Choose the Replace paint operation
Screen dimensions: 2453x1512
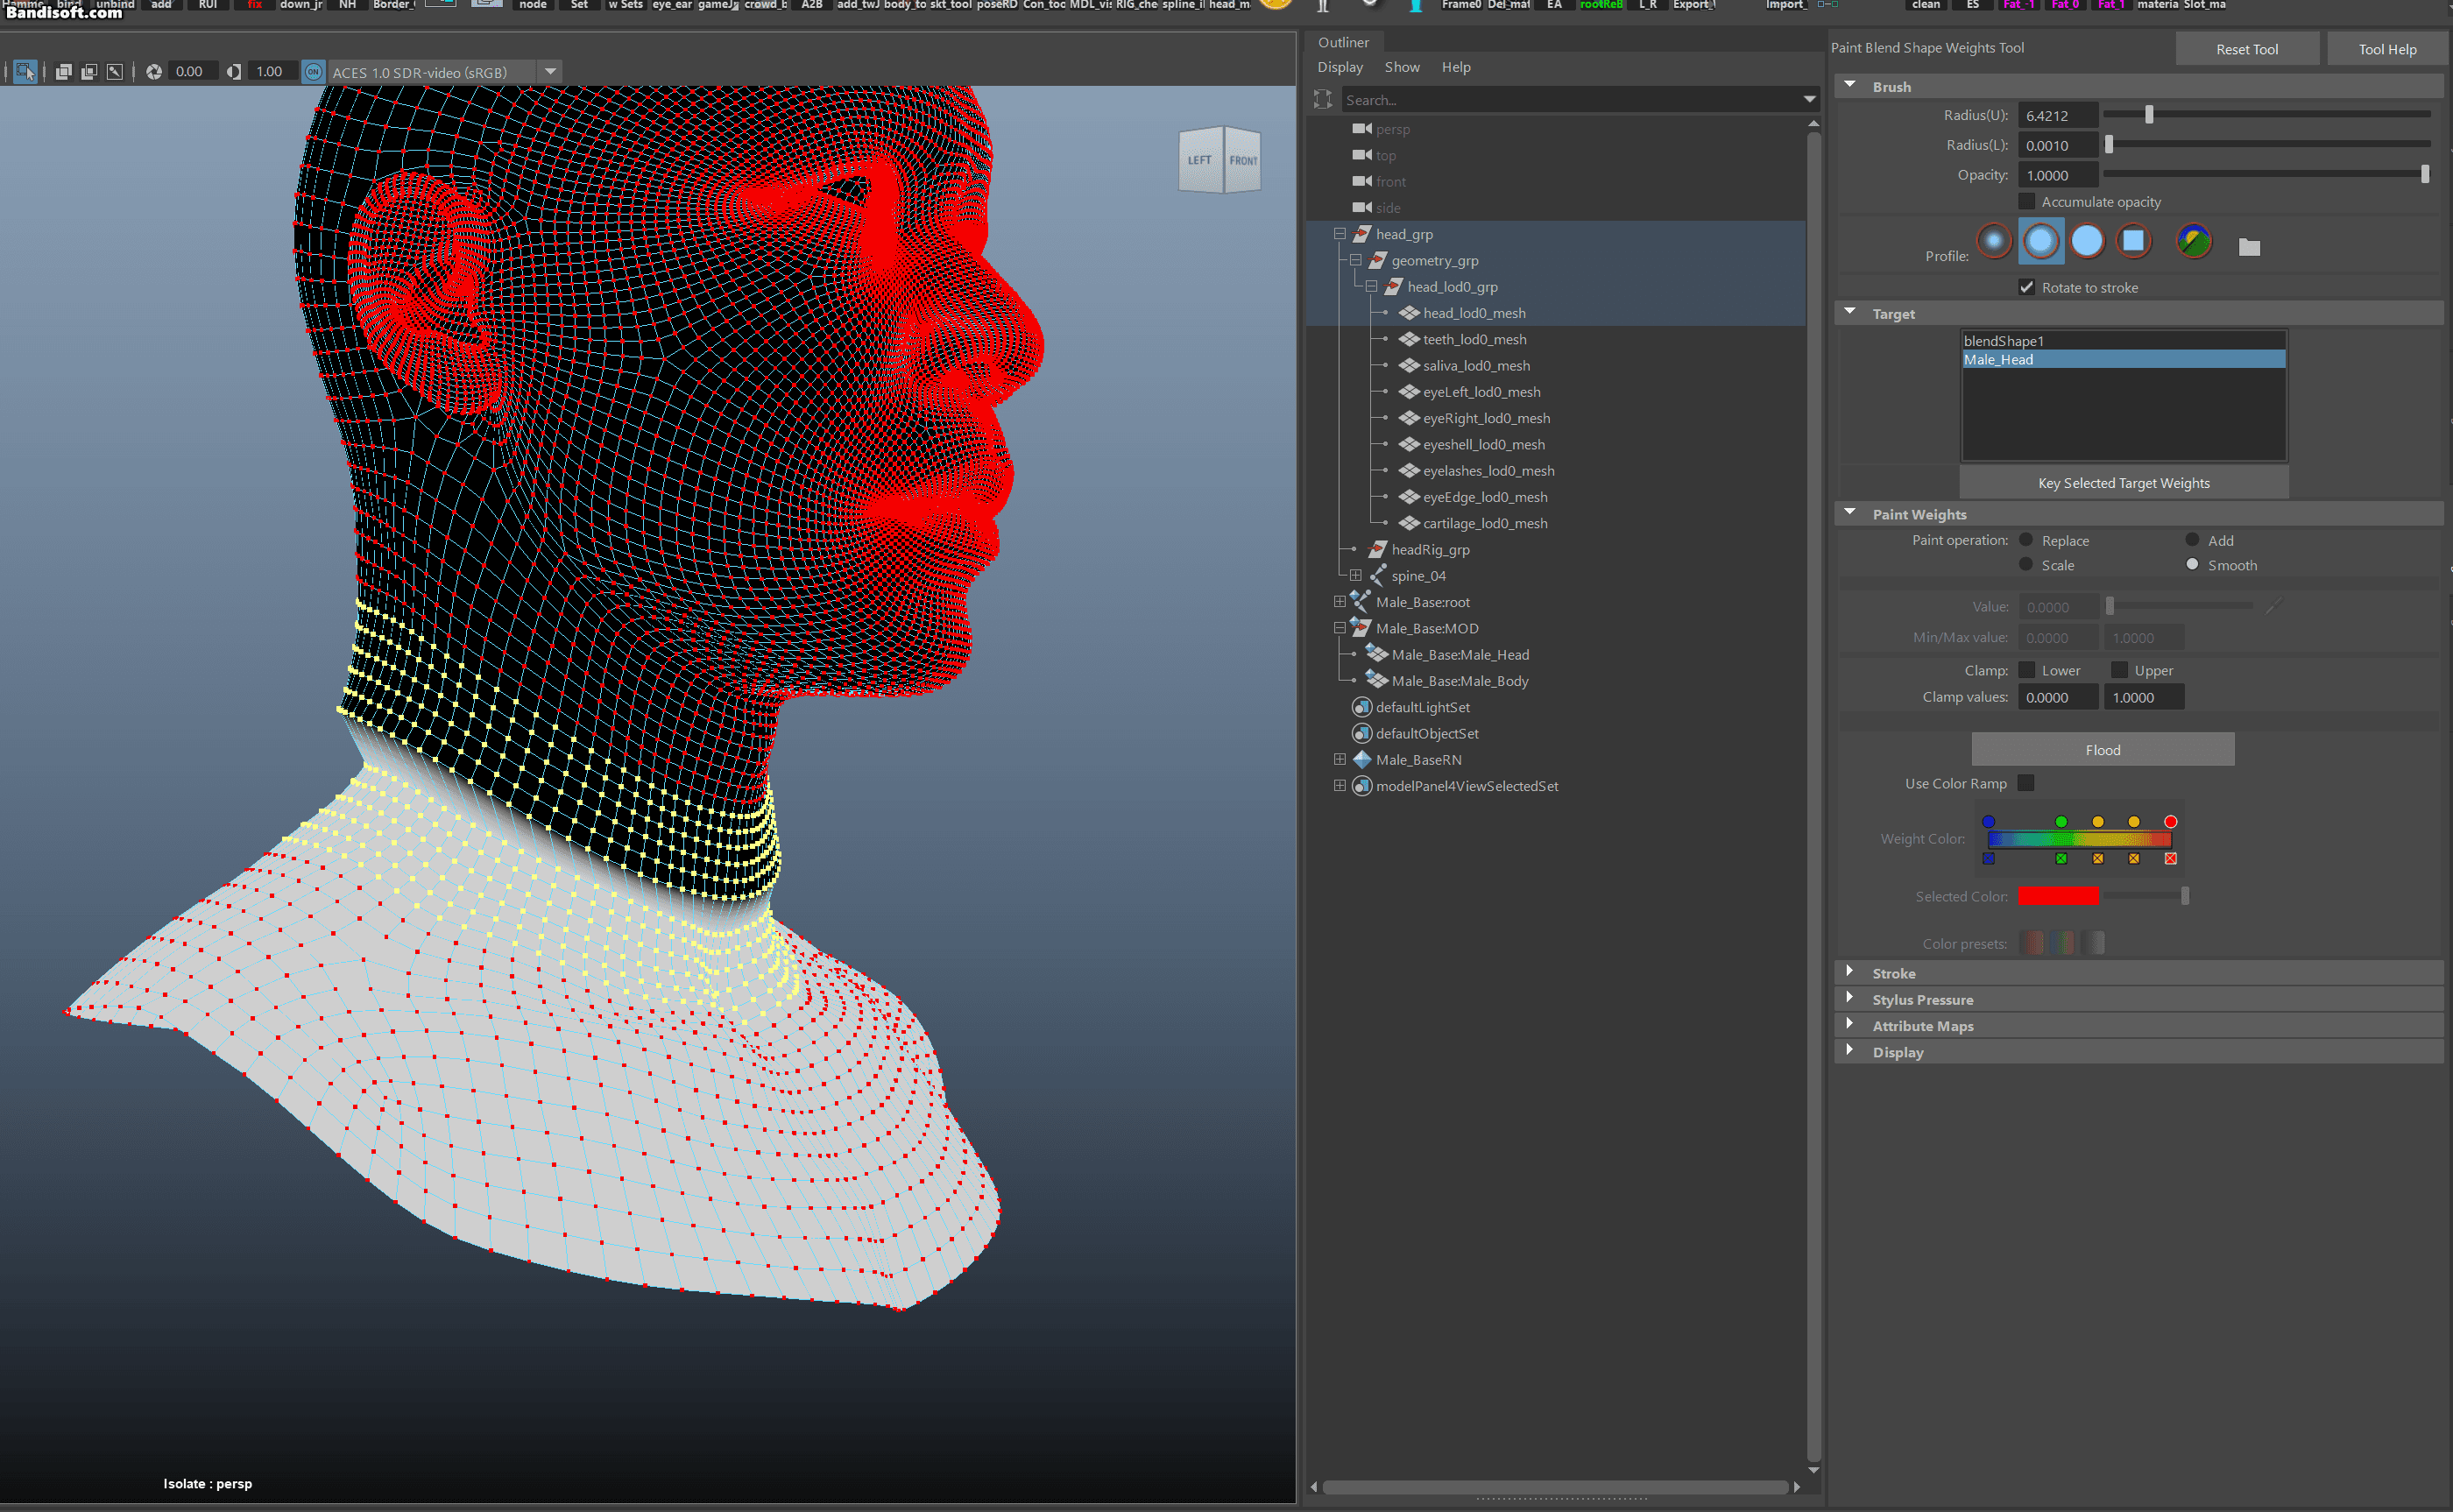coord(2026,540)
